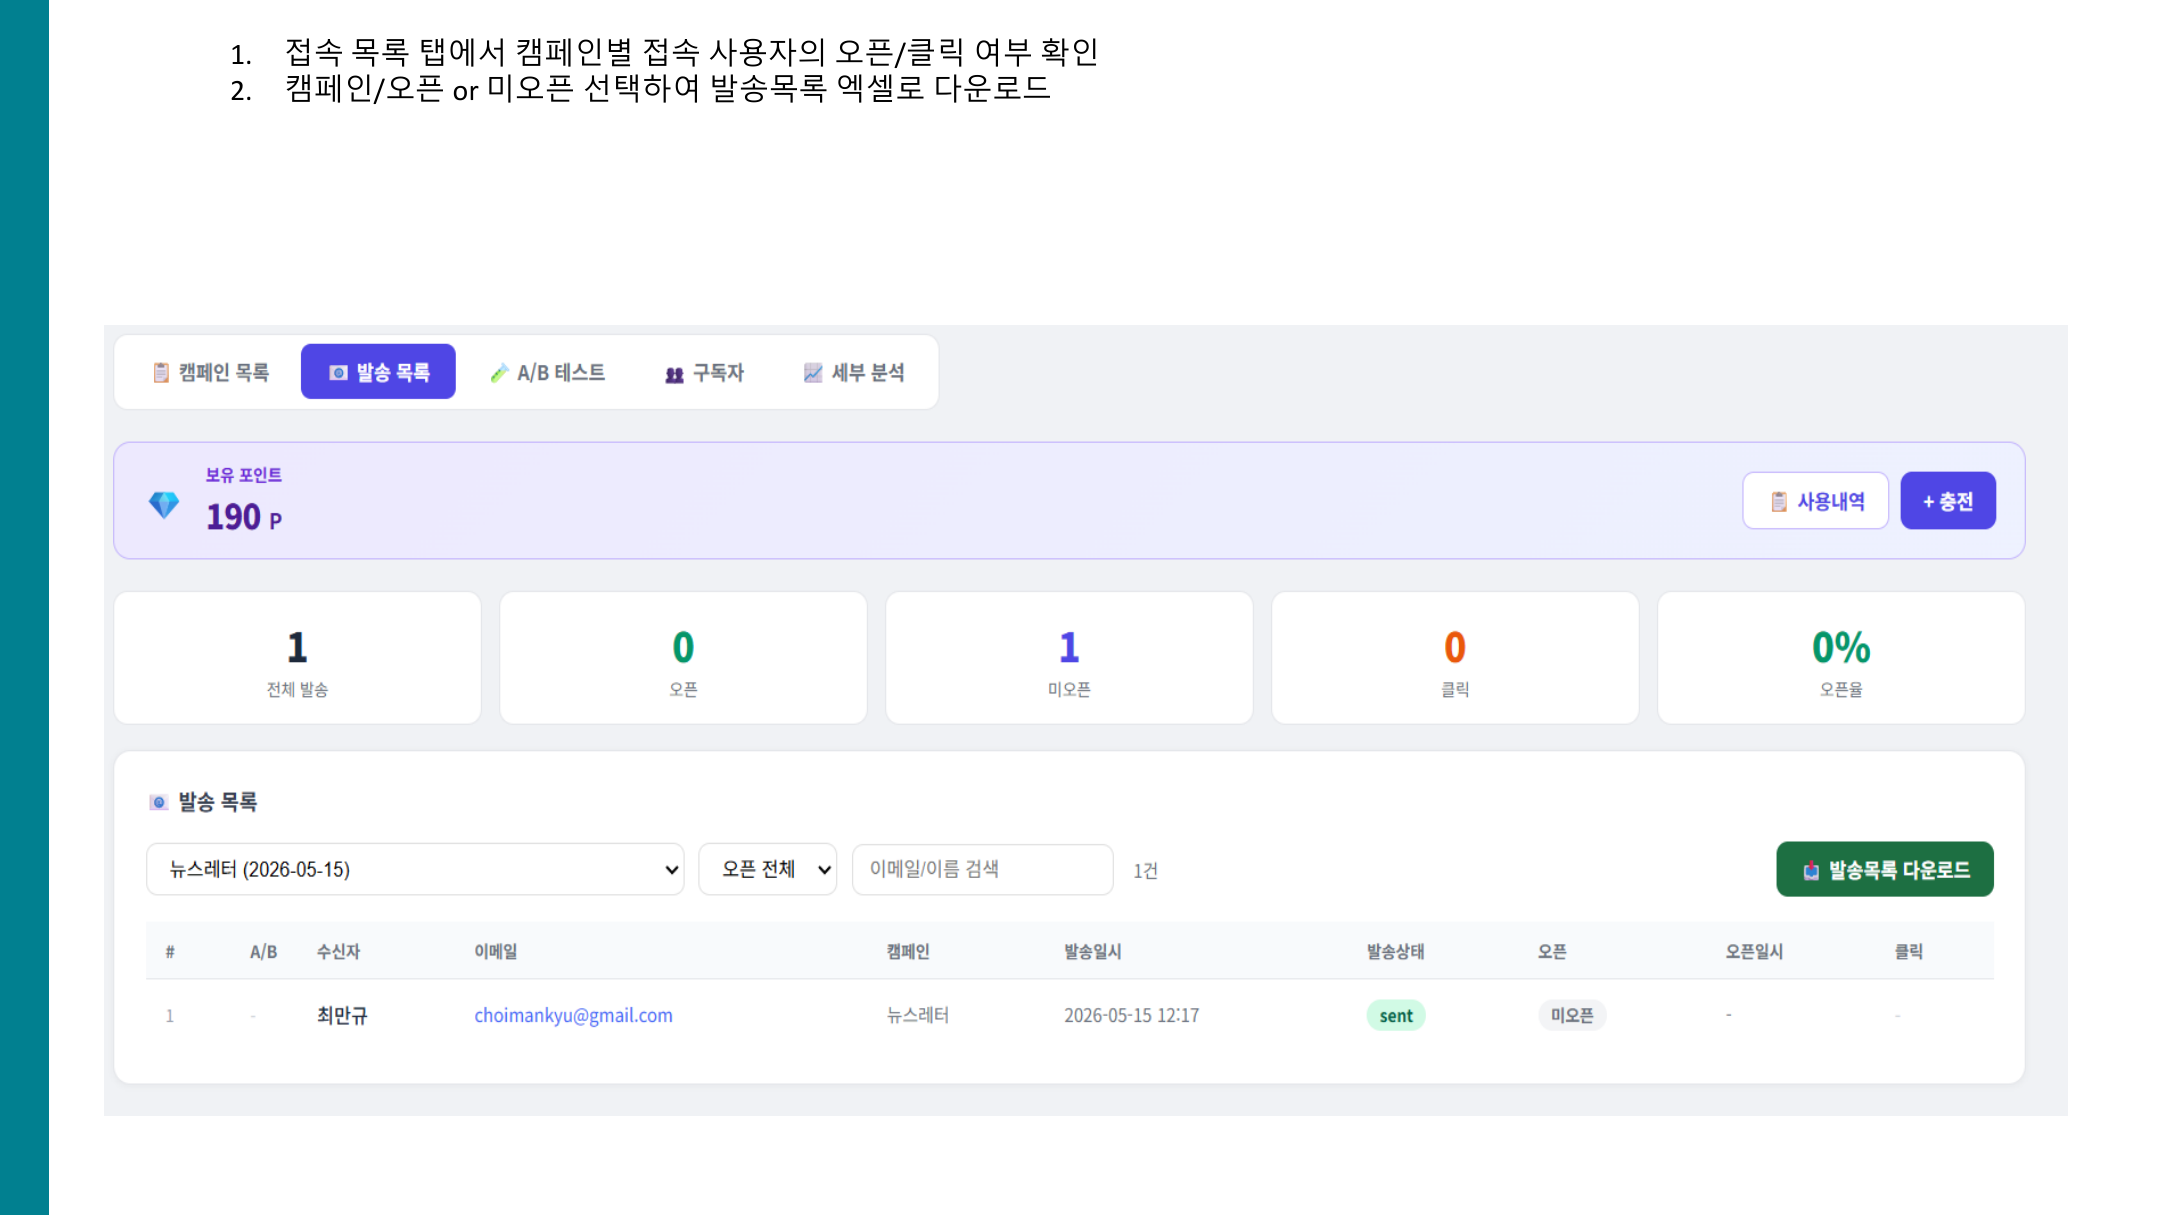
Task: Click the sent status badge
Action: (1396, 1015)
